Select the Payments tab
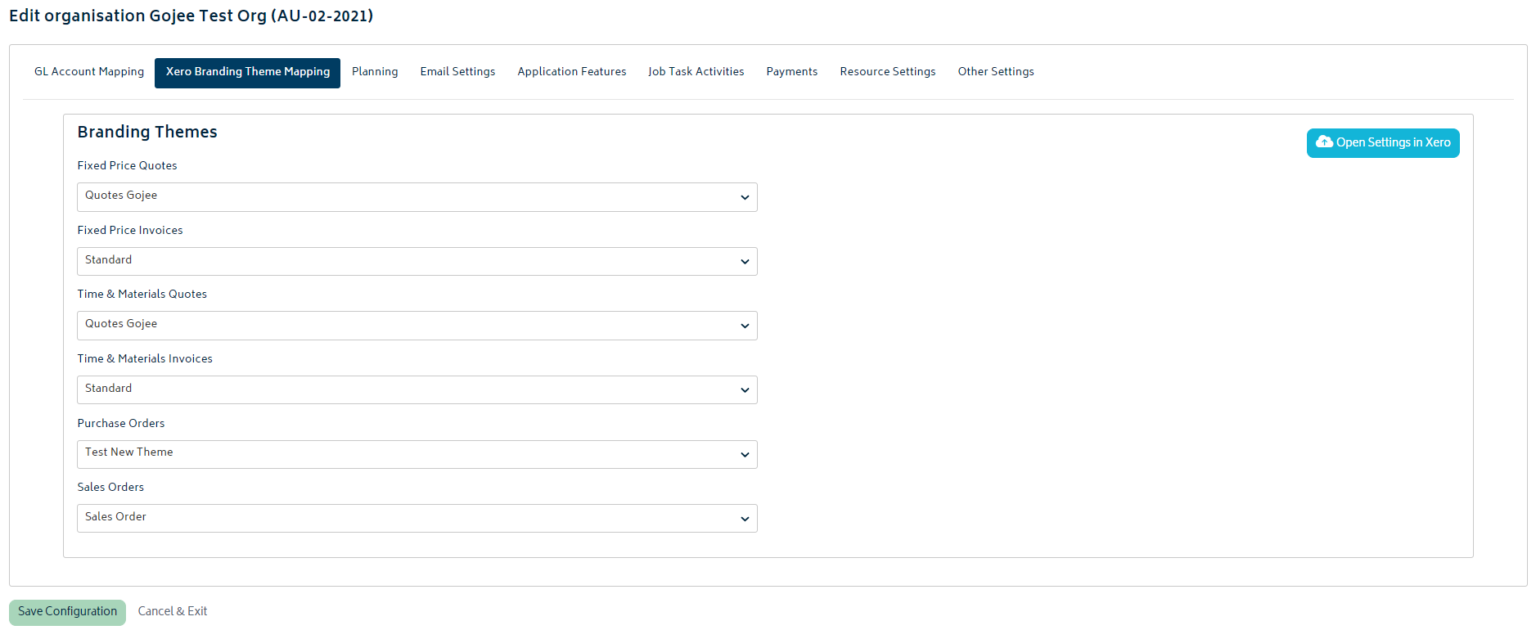 [791, 71]
